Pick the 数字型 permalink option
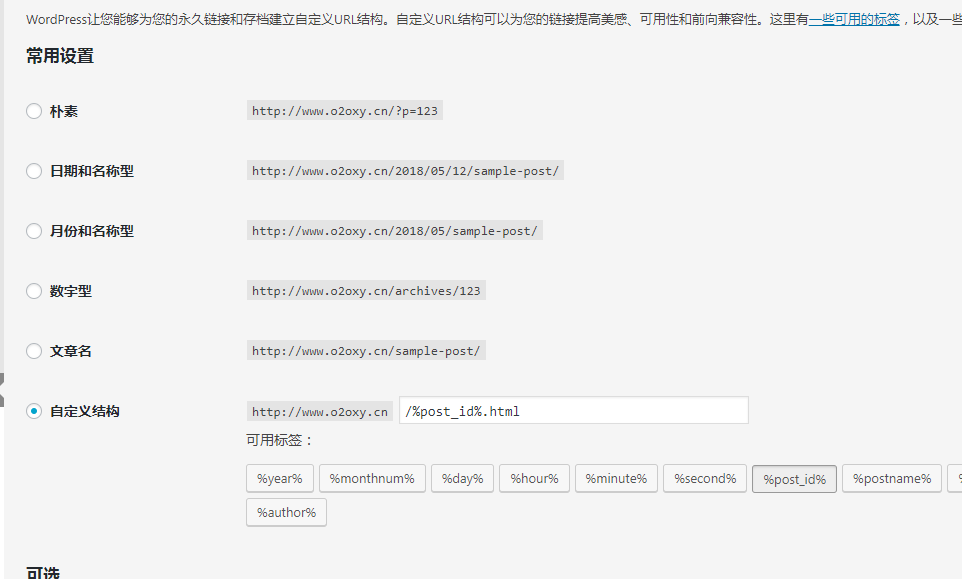The image size is (962, 579). [34, 291]
